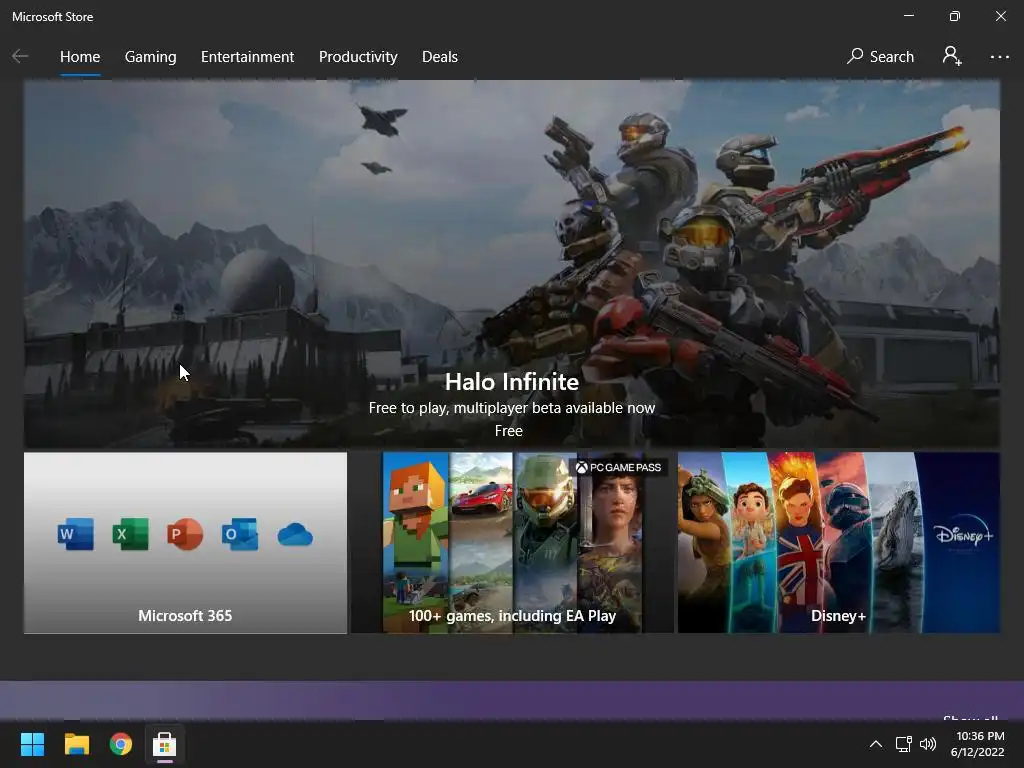Restore down the Microsoft Store window
The image size is (1024, 768).
(x=954, y=16)
